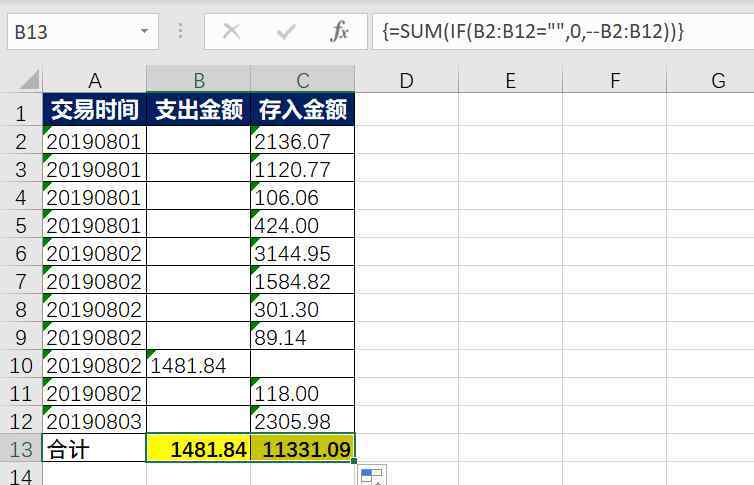The image size is (754, 485).
Task: Select column G header
Action: 718,81
